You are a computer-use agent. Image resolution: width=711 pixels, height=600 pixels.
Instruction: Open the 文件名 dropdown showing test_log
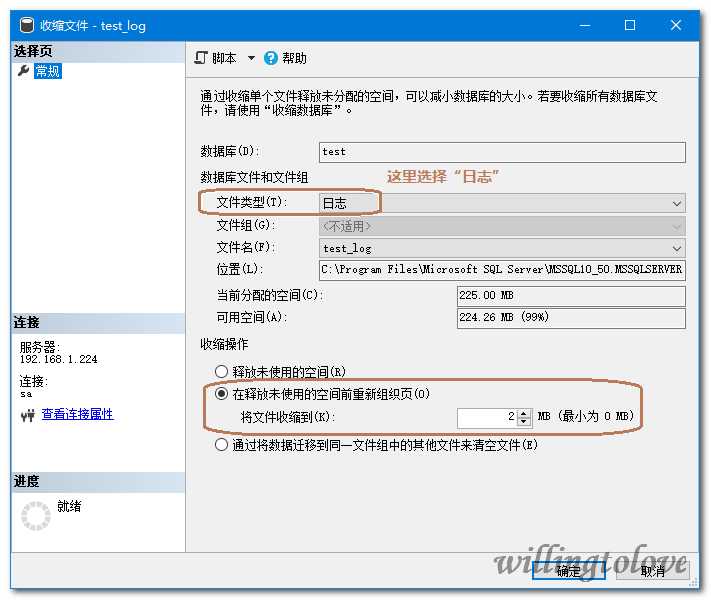click(502, 249)
